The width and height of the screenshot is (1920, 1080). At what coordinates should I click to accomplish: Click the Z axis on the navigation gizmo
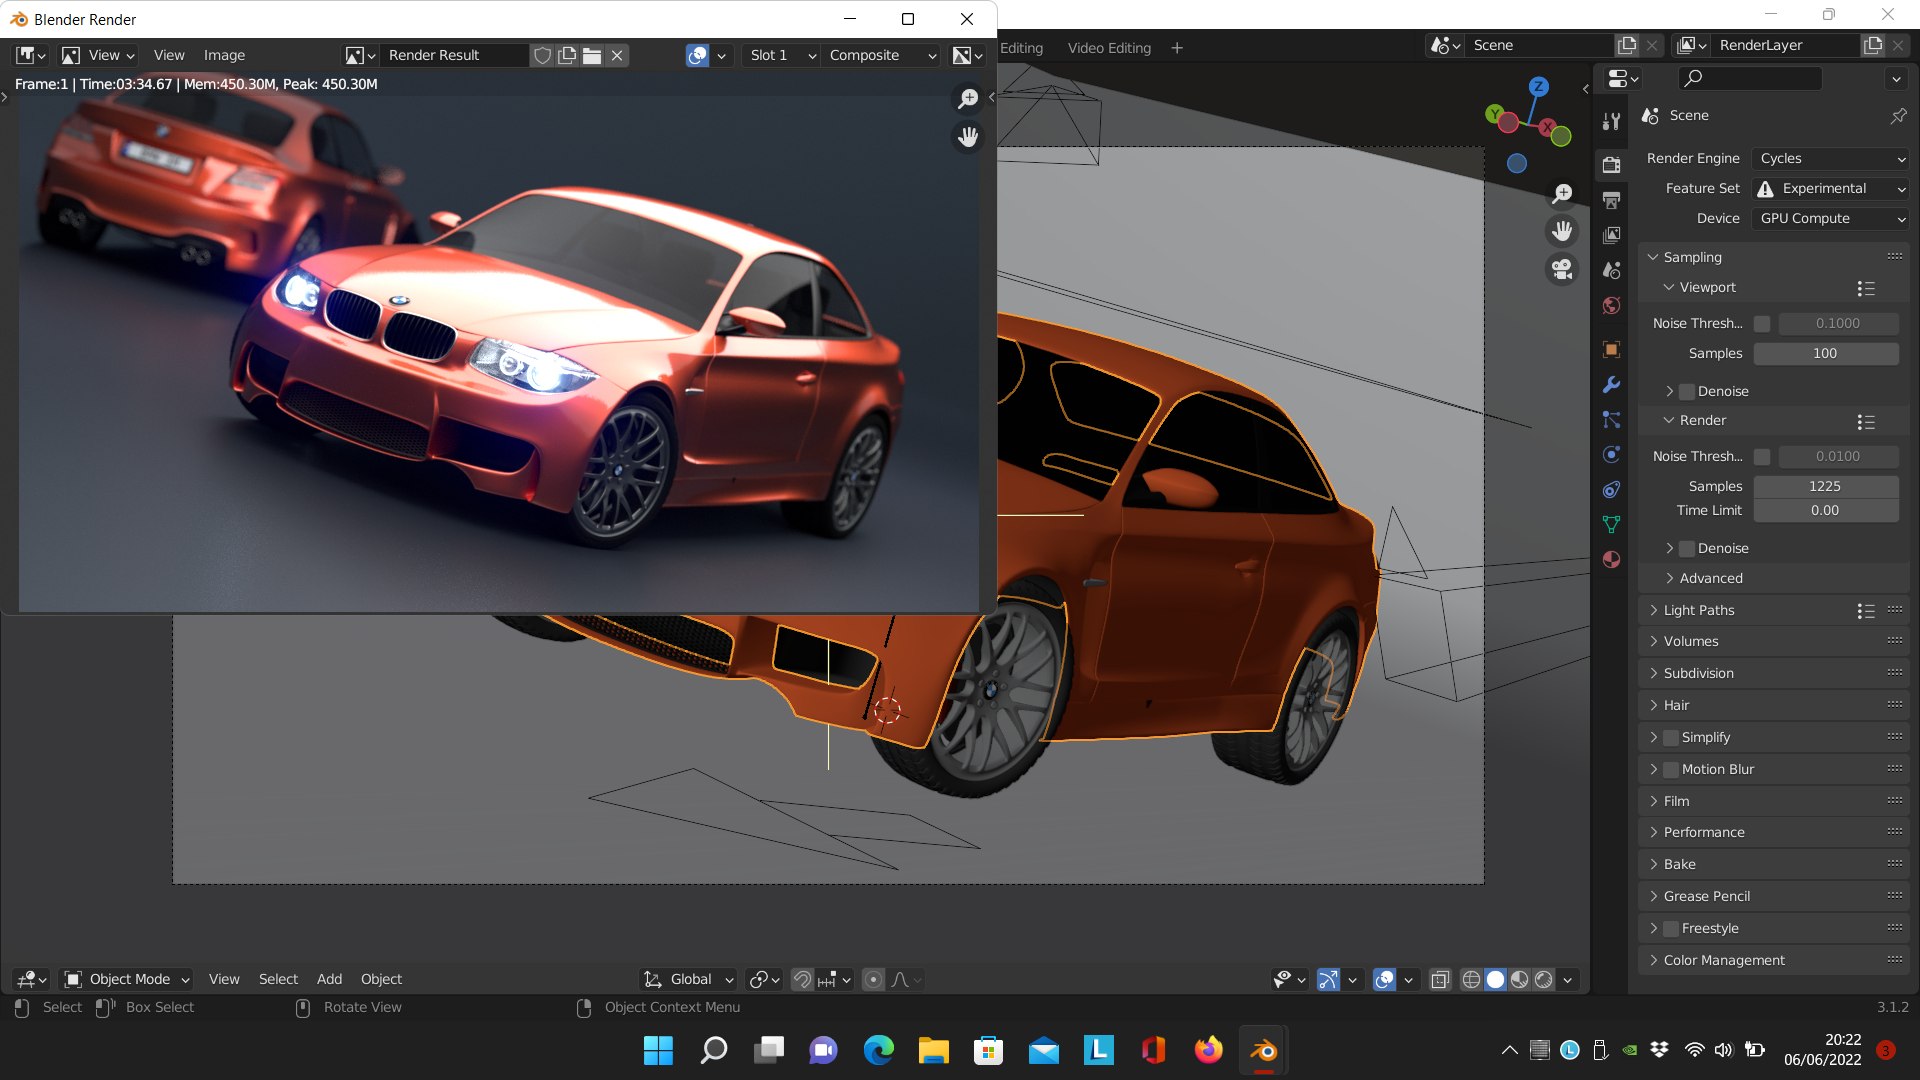click(1539, 87)
